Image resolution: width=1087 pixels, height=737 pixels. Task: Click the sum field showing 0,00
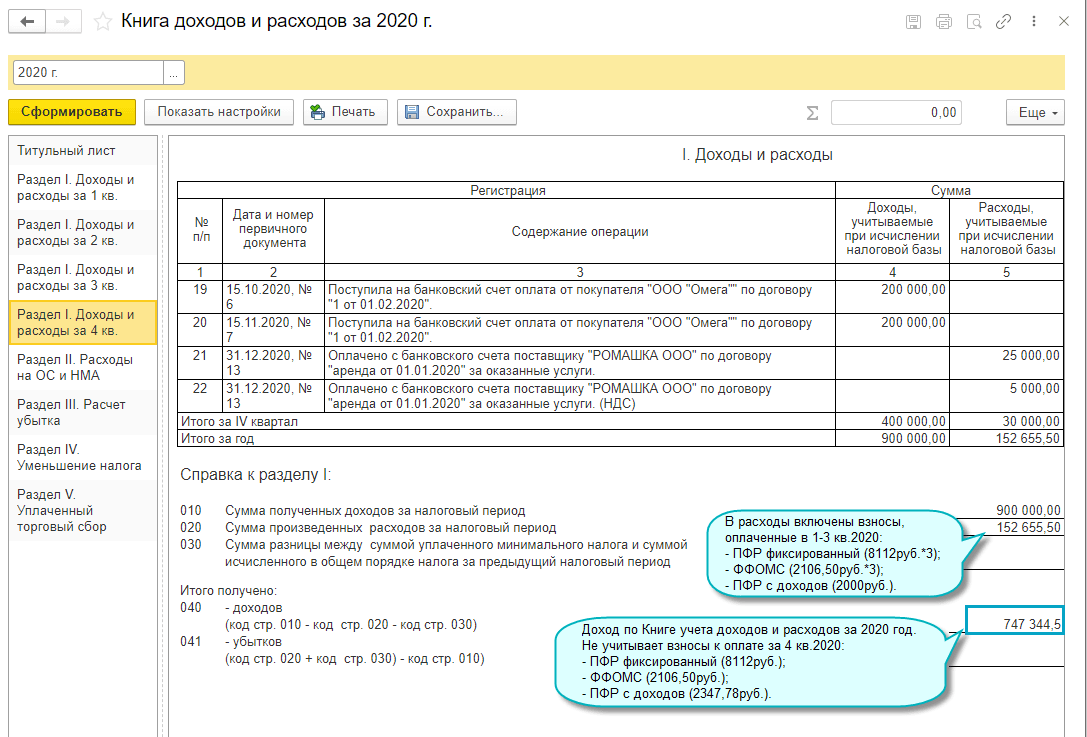click(x=896, y=112)
